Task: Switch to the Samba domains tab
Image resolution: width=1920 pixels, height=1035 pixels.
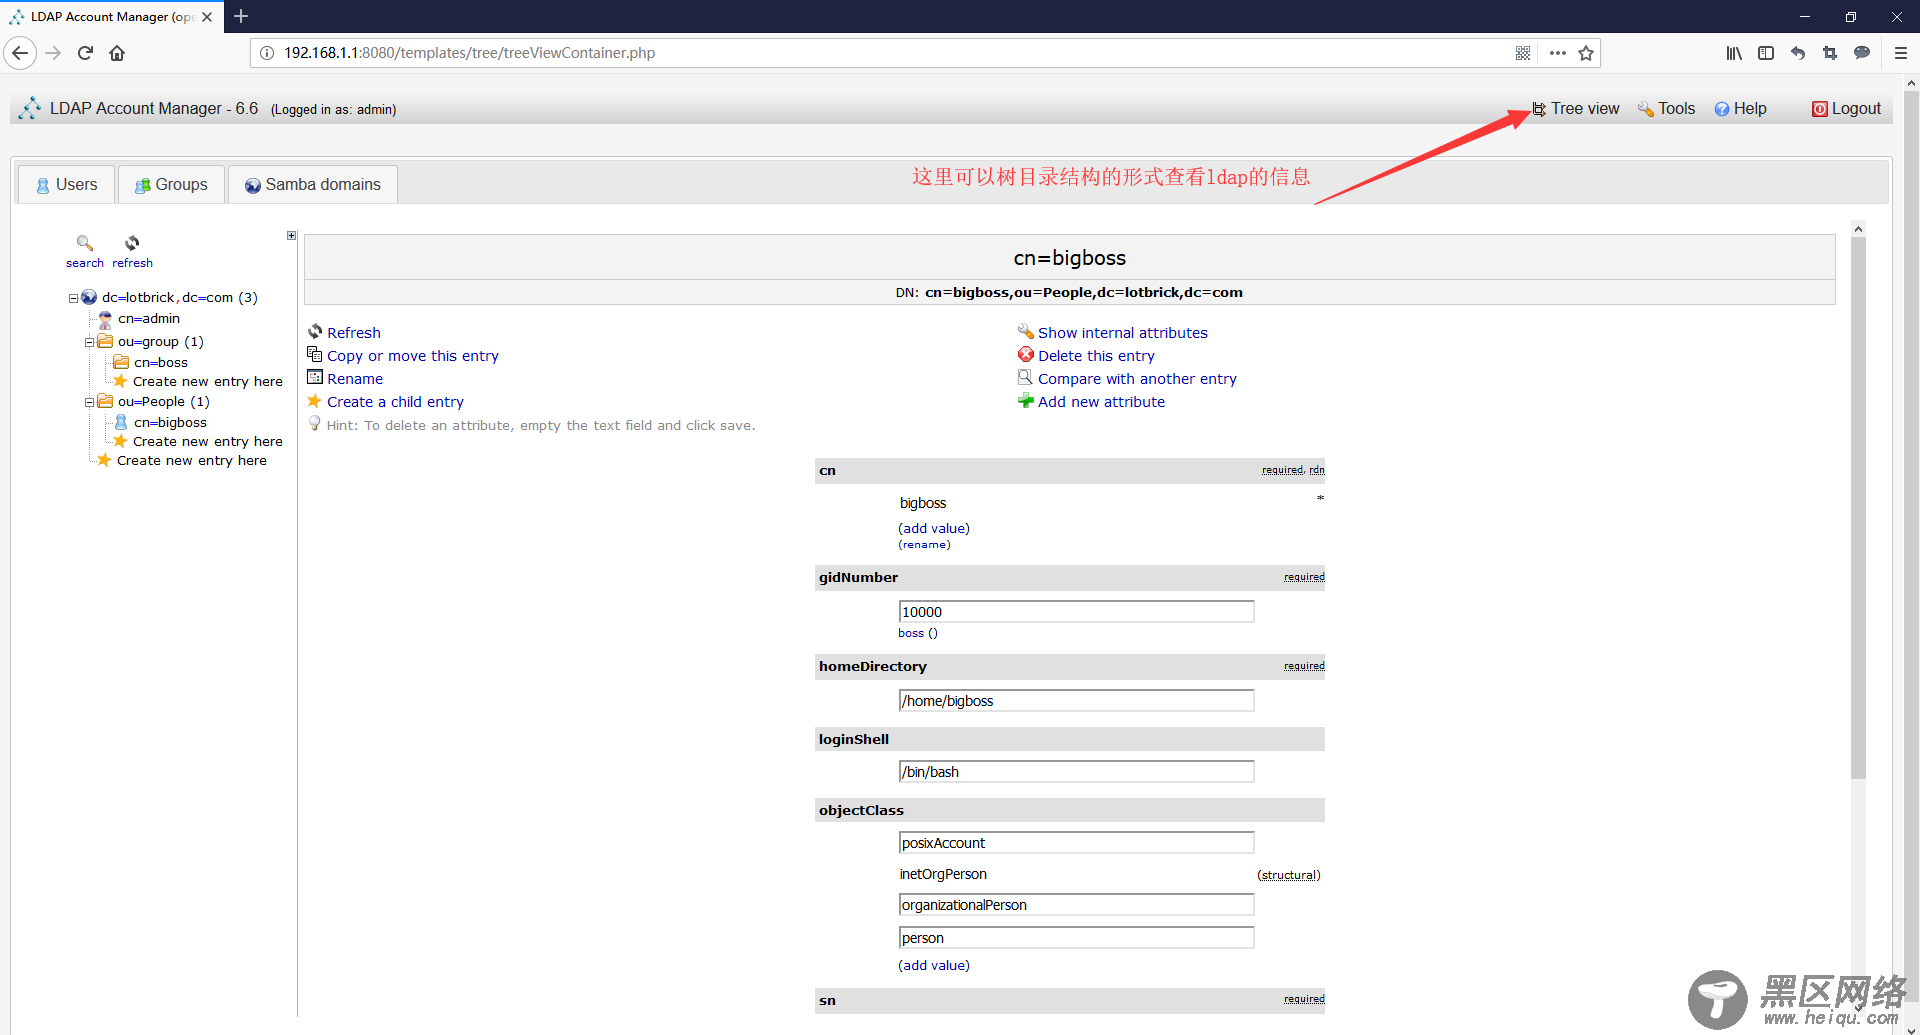Action: click(313, 185)
